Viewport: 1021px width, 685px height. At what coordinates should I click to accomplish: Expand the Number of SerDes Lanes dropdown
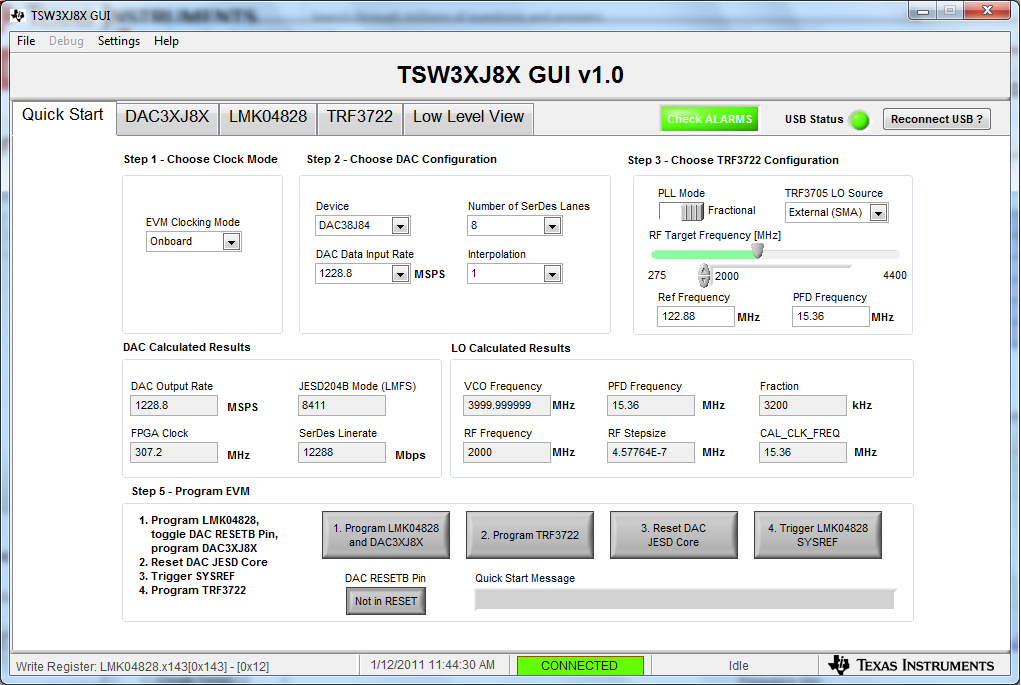click(552, 225)
